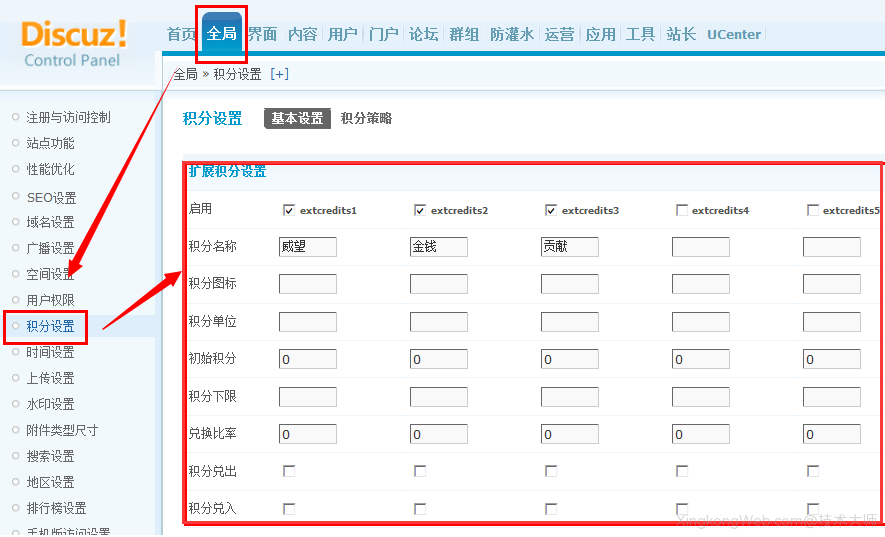Open the 论坛 top menu
The width and height of the screenshot is (885, 537).
pos(423,34)
